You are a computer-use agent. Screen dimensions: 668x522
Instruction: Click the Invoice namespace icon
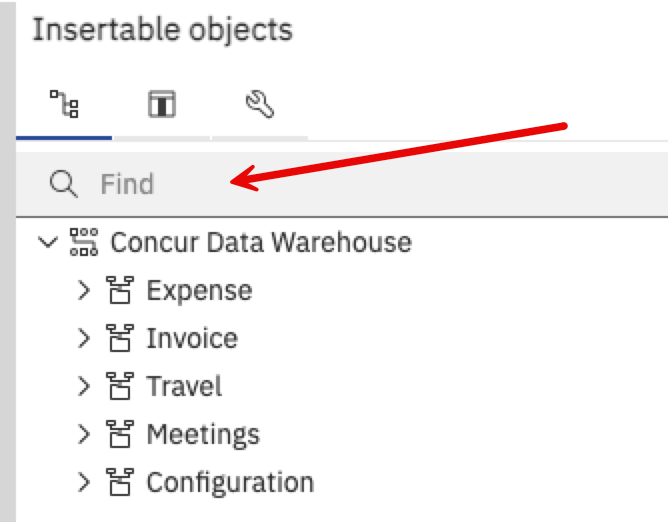pos(120,339)
